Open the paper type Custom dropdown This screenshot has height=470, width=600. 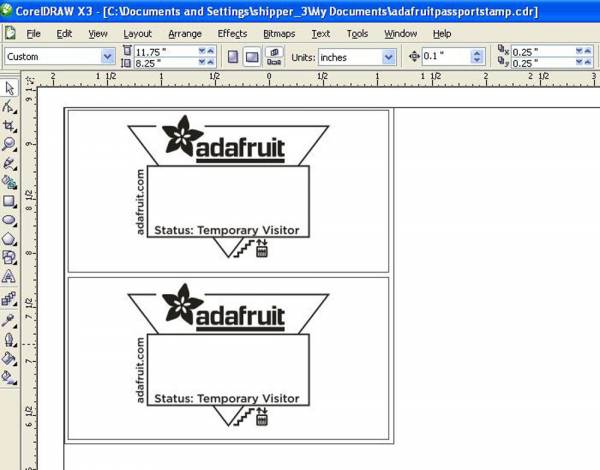pos(108,57)
